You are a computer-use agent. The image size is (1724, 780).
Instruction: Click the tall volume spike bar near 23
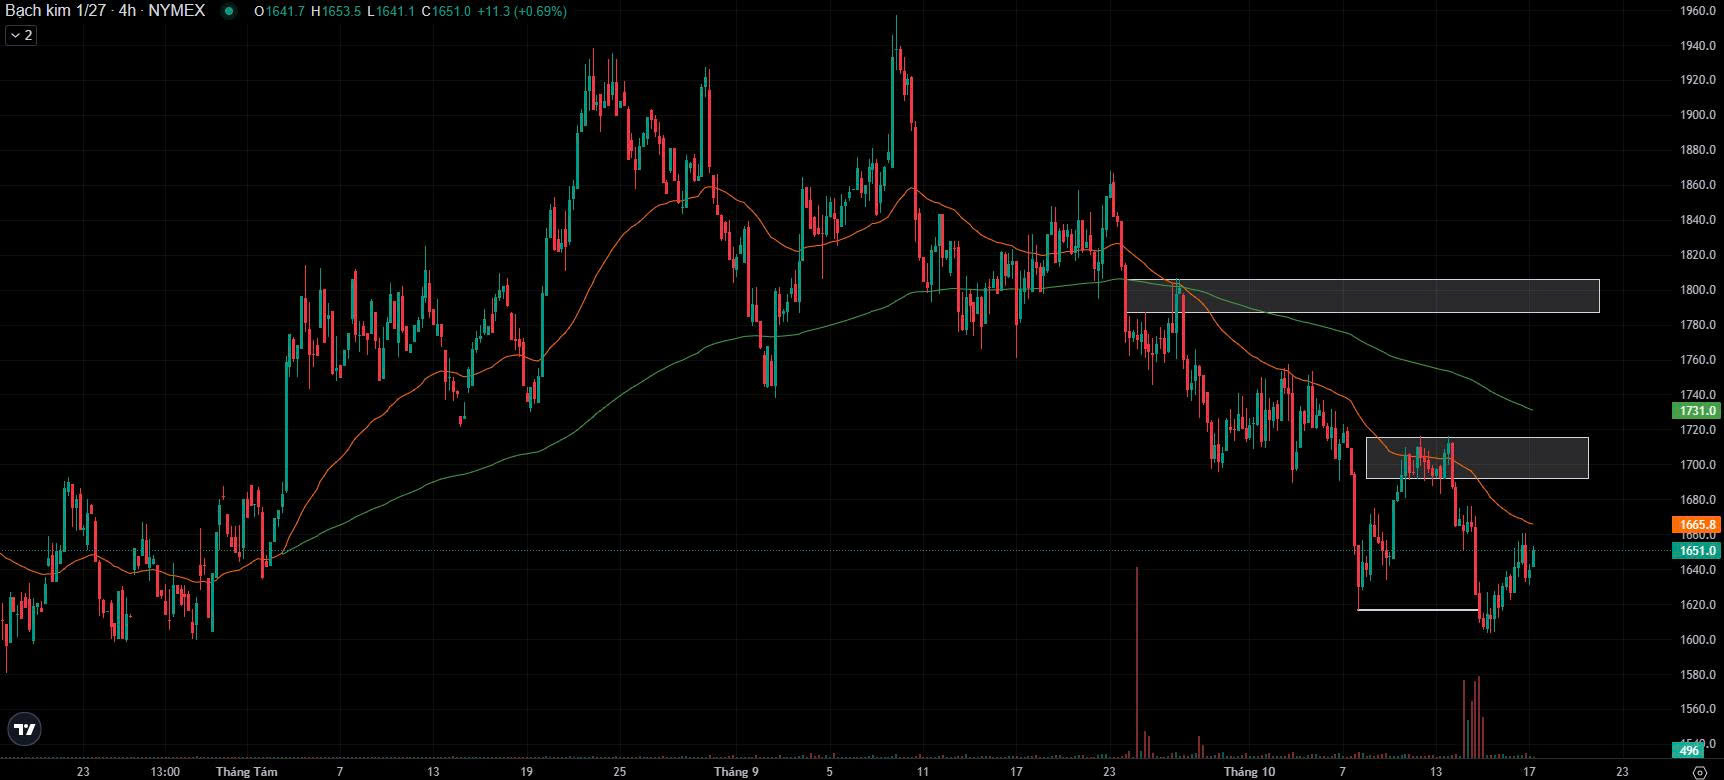point(1137,663)
